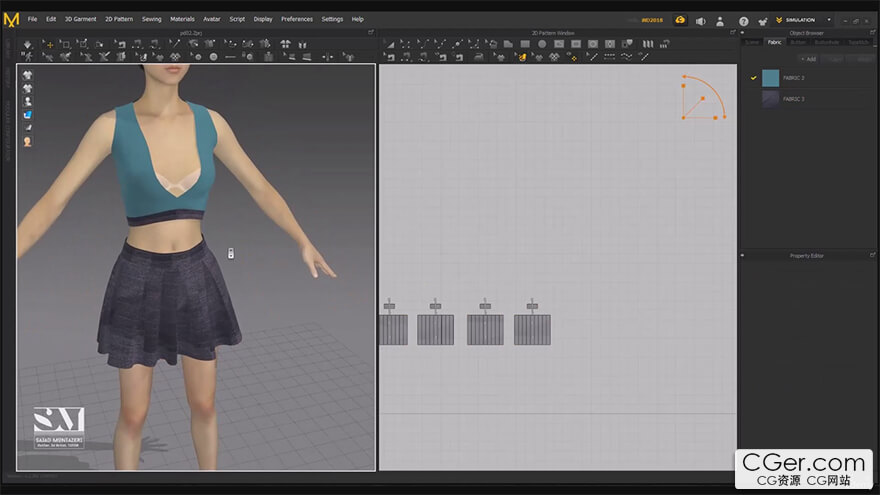
Task: Collapse the Property Editor using its arrow
Action: click(x=742, y=256)
